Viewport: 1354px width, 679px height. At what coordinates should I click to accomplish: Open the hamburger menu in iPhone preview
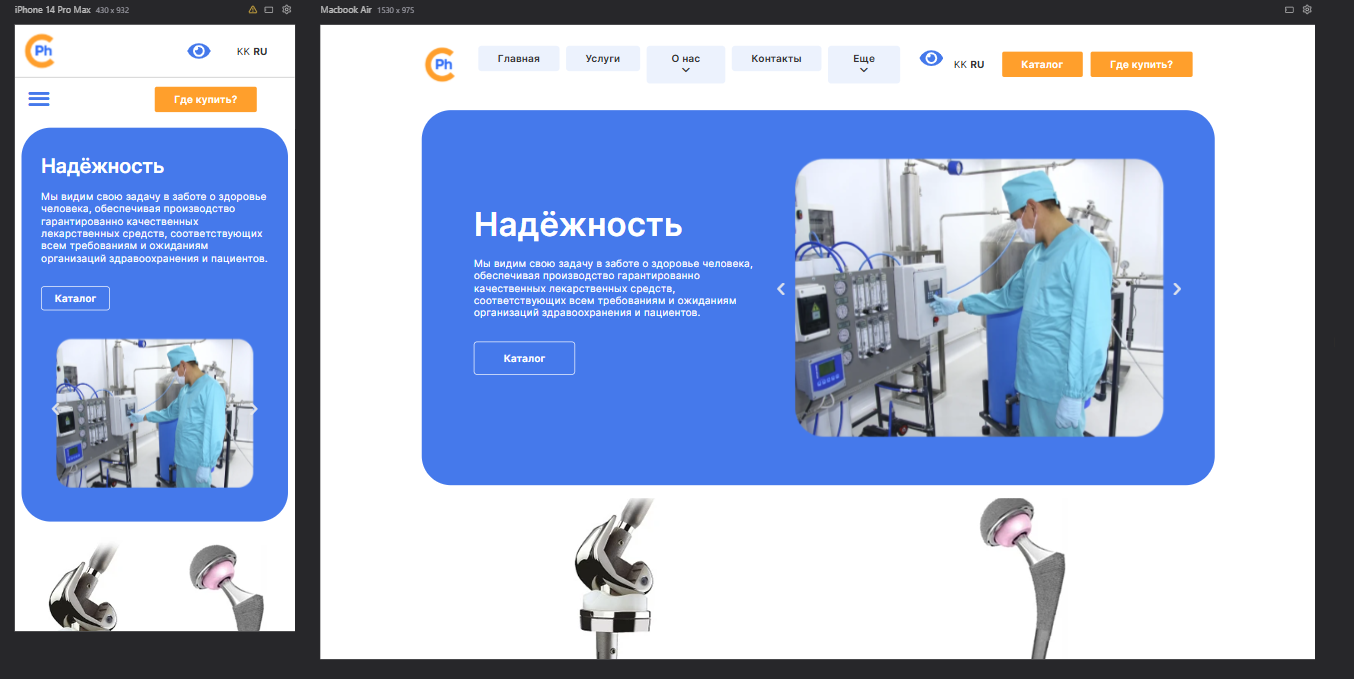[x=39, y=99]
